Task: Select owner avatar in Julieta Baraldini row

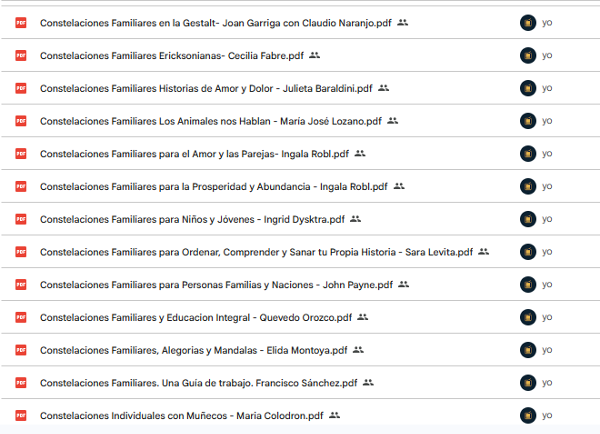Action: [x=528, y=88]
